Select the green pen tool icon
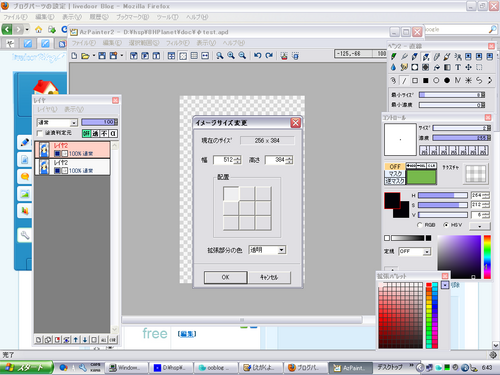This screenshot has height=375, width=500. coord(393,57)
